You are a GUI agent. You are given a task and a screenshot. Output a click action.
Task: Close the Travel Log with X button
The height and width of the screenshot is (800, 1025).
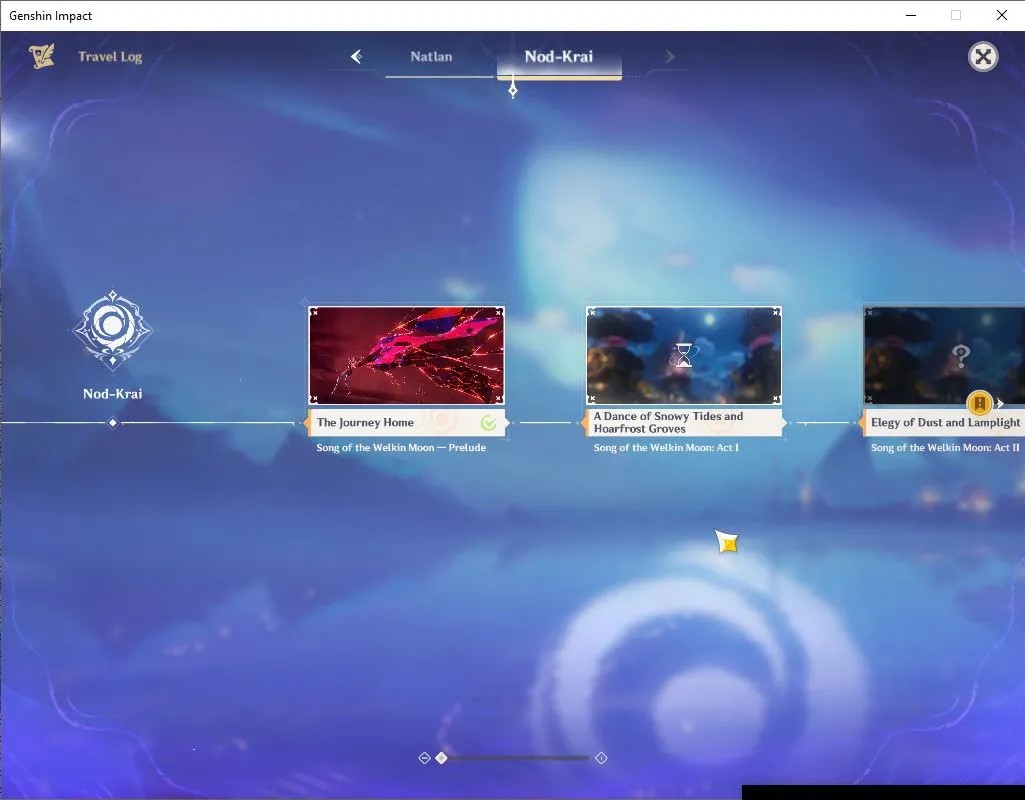[x=983, y=57]
